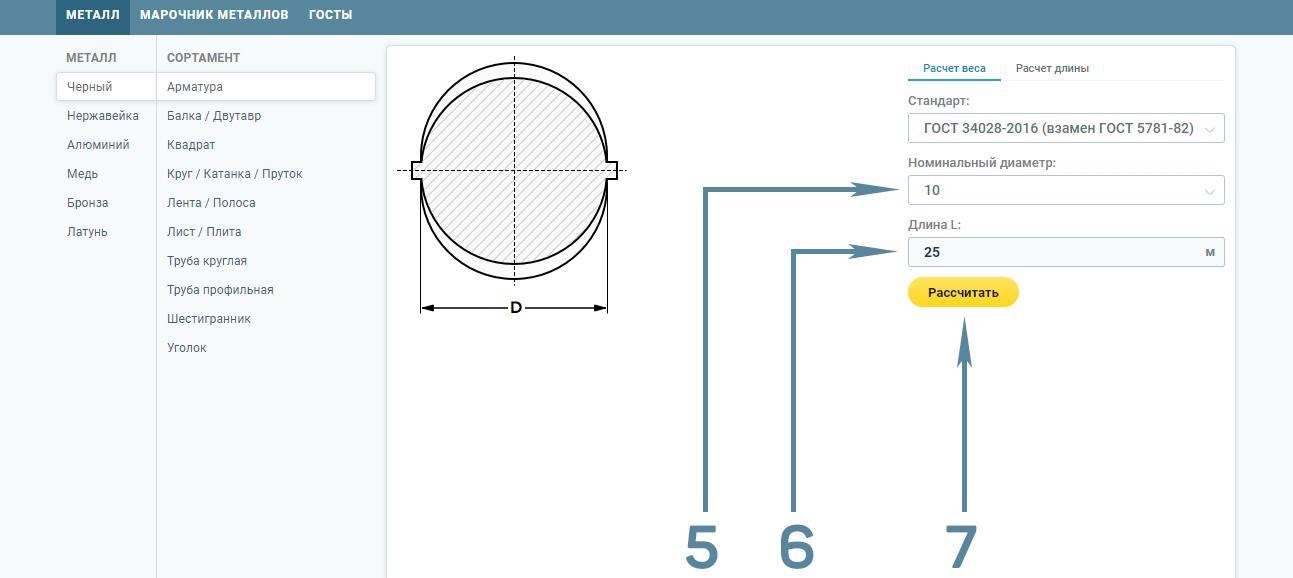Select Алюминий metal category
The width and height of the screenshot is (1293, 578).
click(x=98, y=145)
